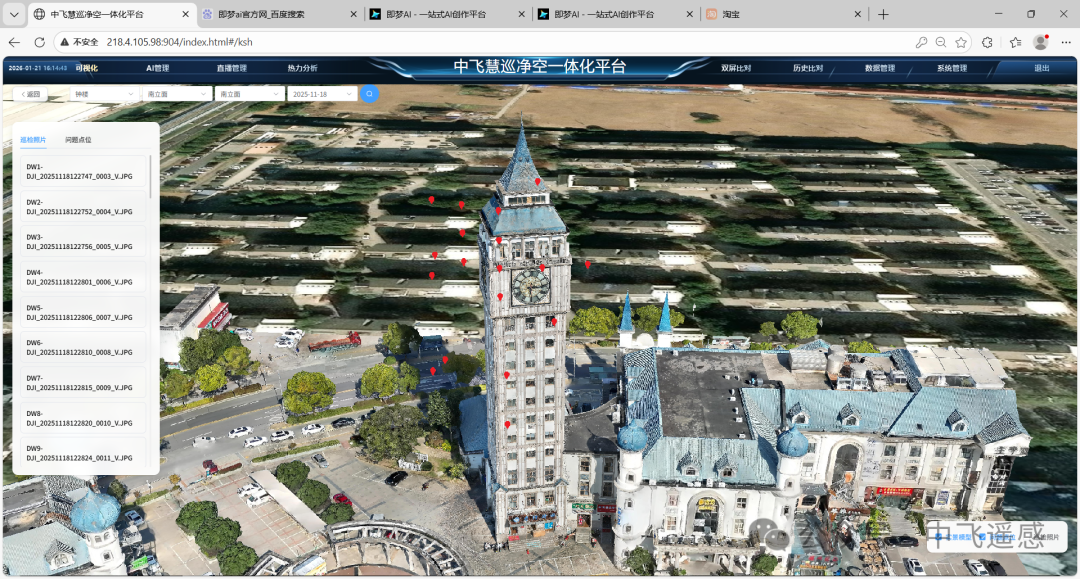Open new browser tab with plus icon
The image size is (1080, 579).
883,14
